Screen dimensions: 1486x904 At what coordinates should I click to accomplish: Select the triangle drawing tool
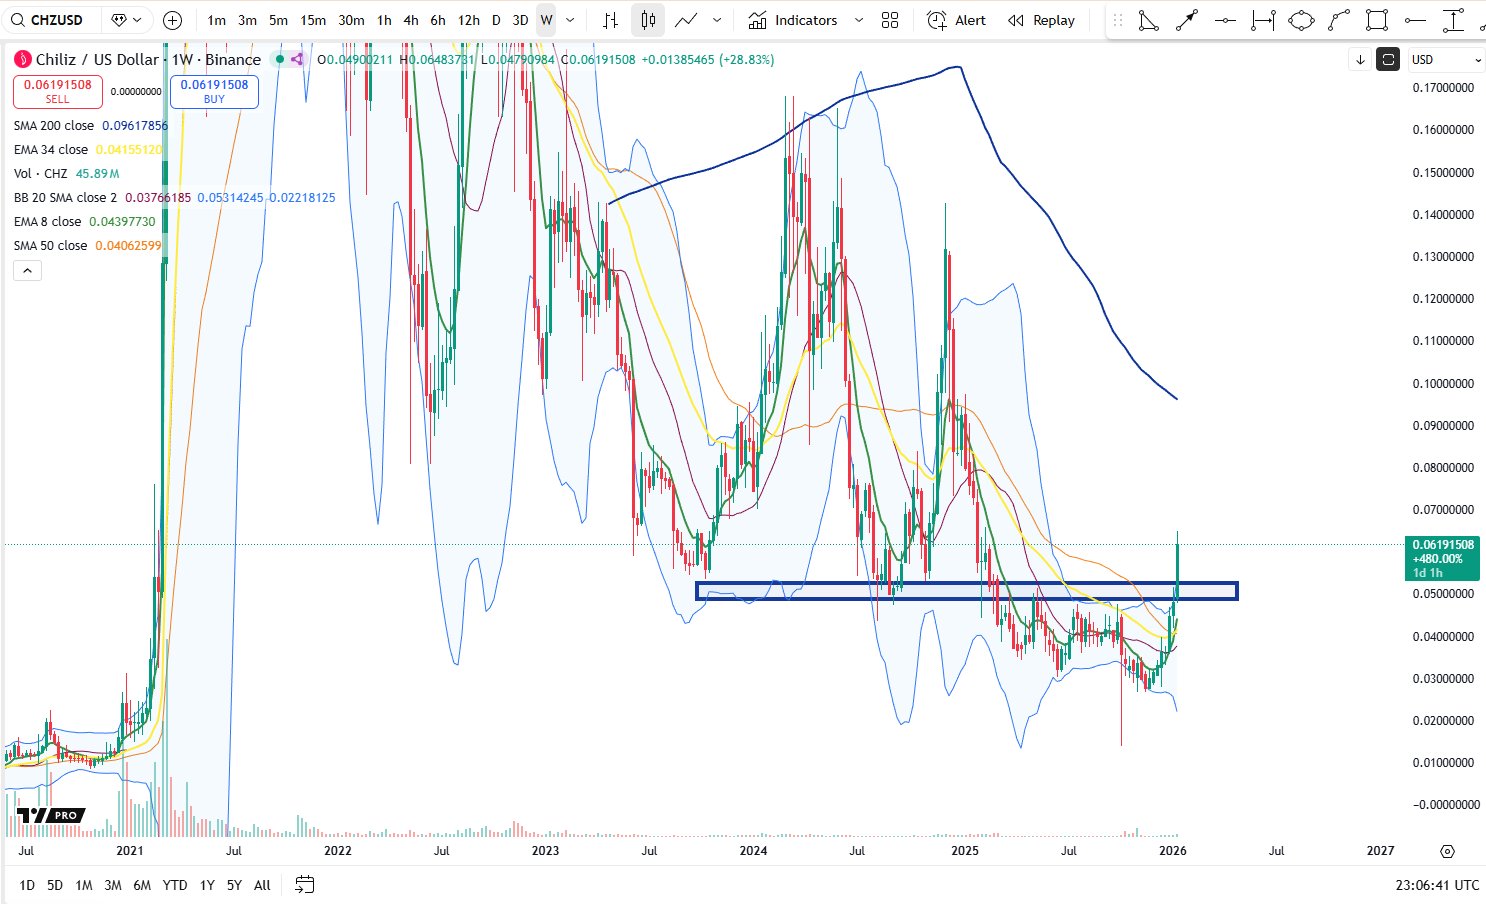[1149, 20]
